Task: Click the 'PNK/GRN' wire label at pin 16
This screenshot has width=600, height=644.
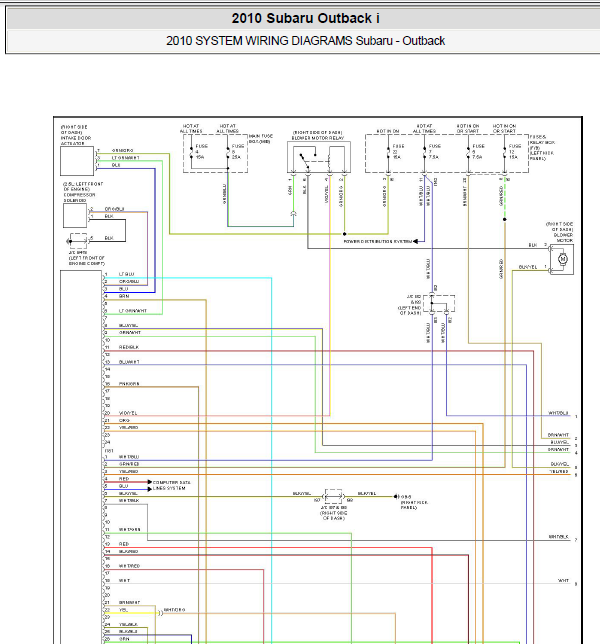Action: click(129, 384)
